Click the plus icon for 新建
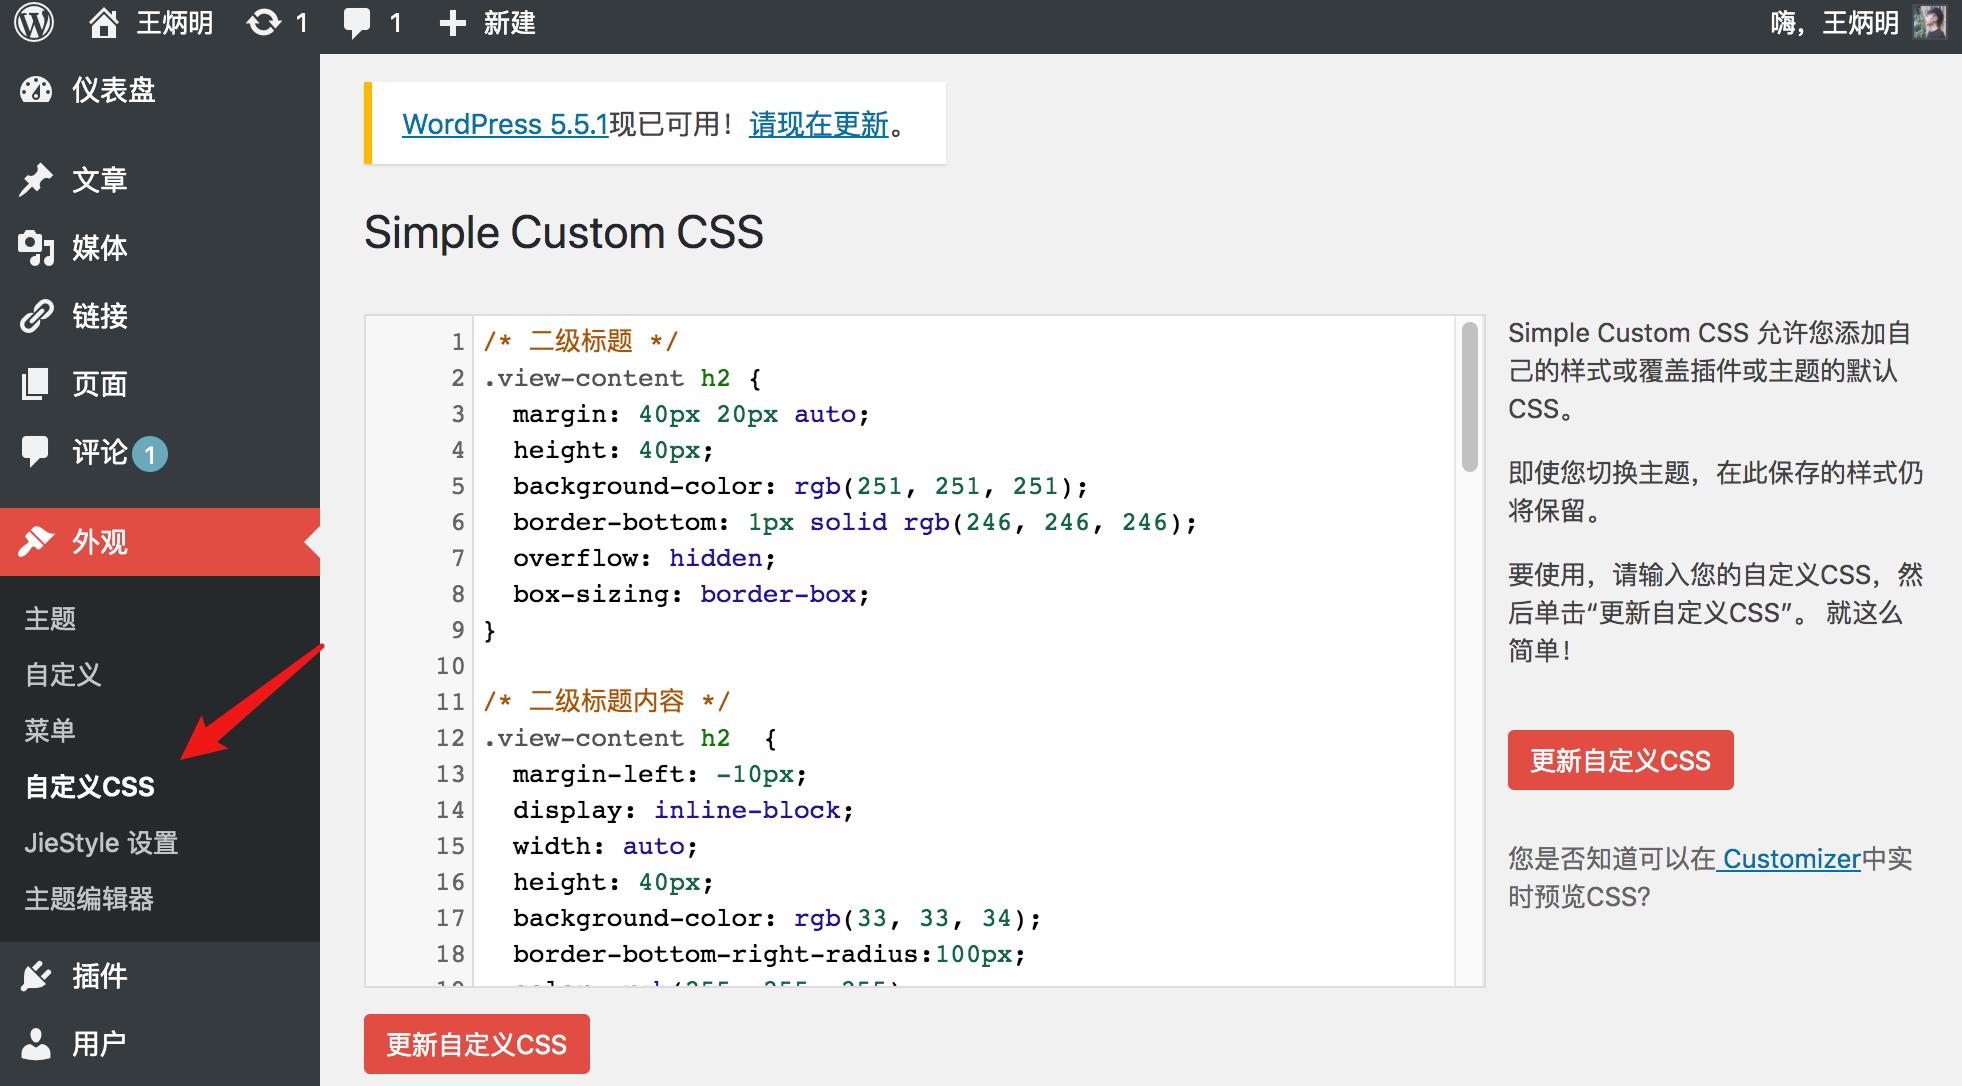The width and height of the screenshot is (1962, 1086). [x=453, y=23]
